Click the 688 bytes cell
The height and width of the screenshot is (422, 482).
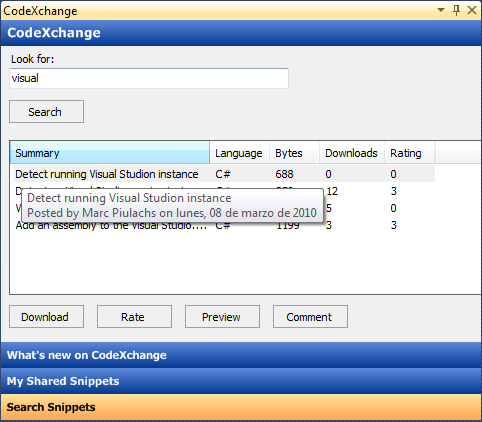pyautogui.click(x=284, y=174)
